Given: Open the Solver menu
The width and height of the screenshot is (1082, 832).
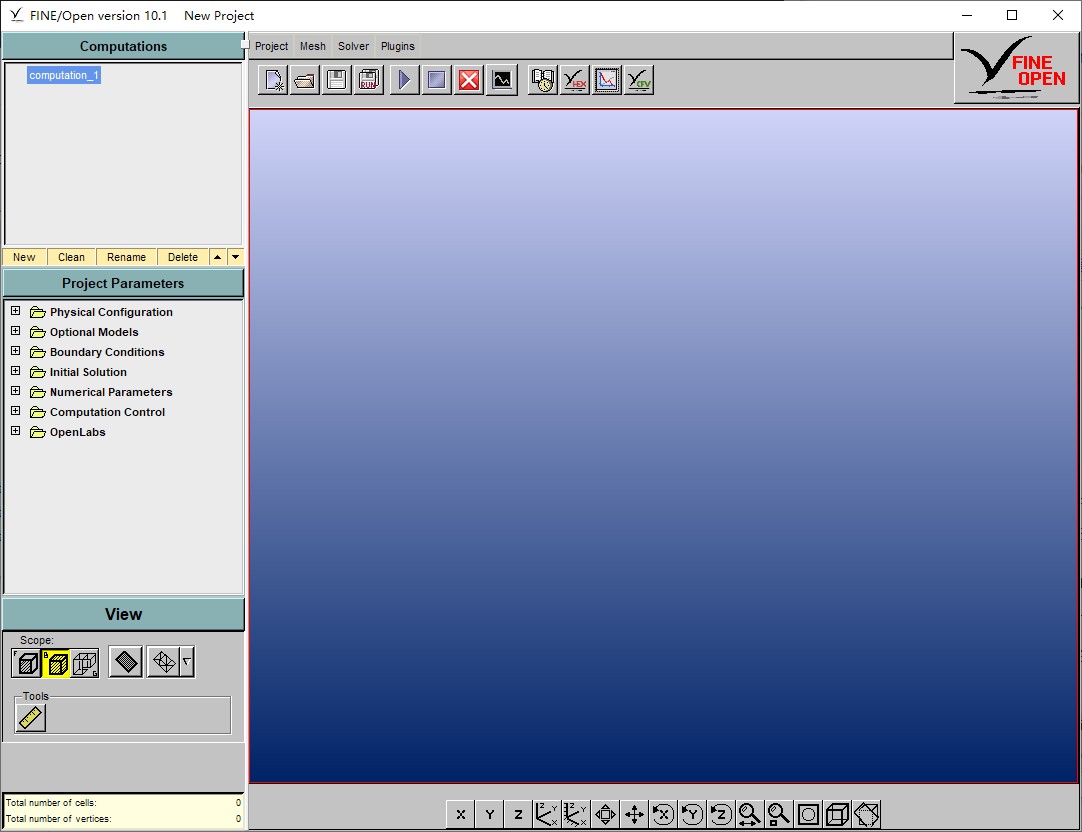Looking at the screenshot, I should click(353, 46).
